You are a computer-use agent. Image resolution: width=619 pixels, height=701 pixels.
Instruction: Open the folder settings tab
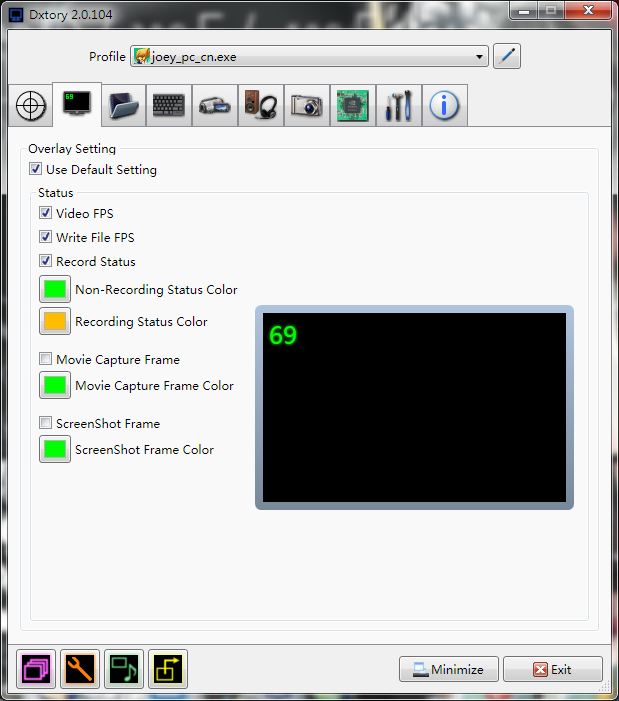coord(123,106)
